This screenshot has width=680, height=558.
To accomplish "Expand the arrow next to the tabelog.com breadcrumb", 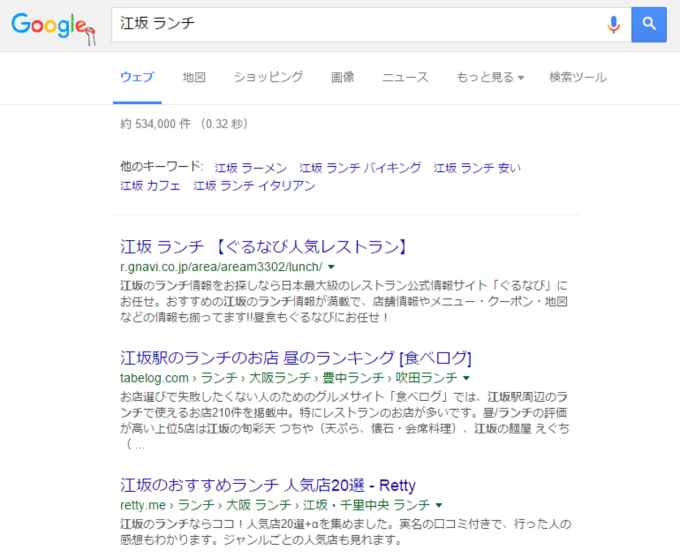I will [466, 378].
